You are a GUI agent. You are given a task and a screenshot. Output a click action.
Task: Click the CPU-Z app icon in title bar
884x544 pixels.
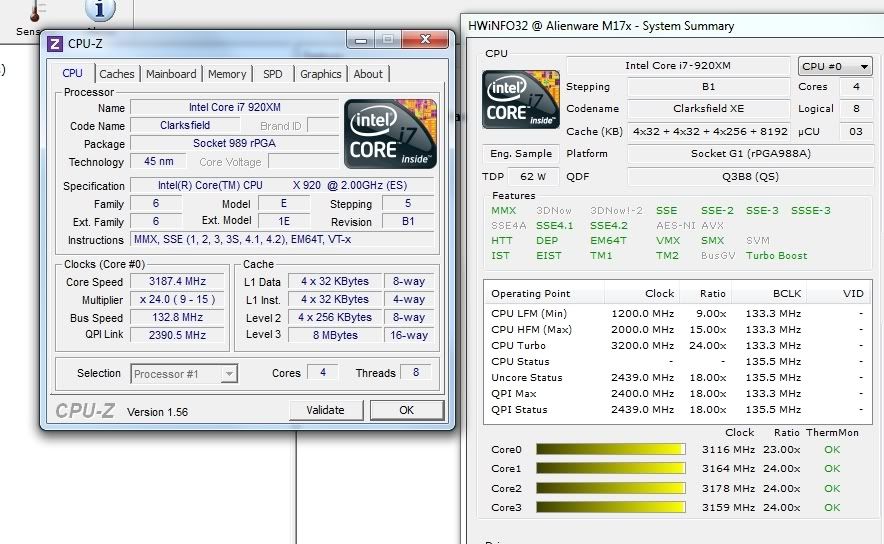(x=55, y=43)
